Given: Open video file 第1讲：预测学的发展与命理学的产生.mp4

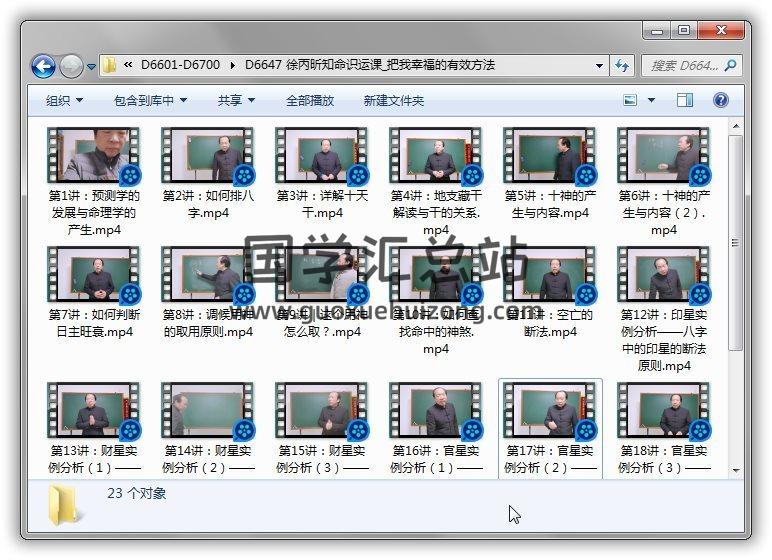Looking at the screenshot, I should (x=93, y=155).
